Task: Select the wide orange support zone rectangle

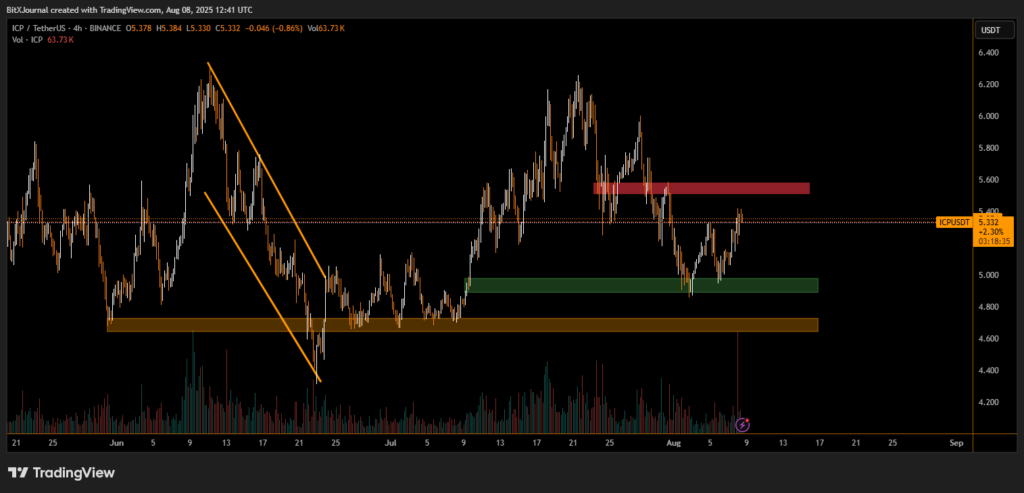Action: 462,325
